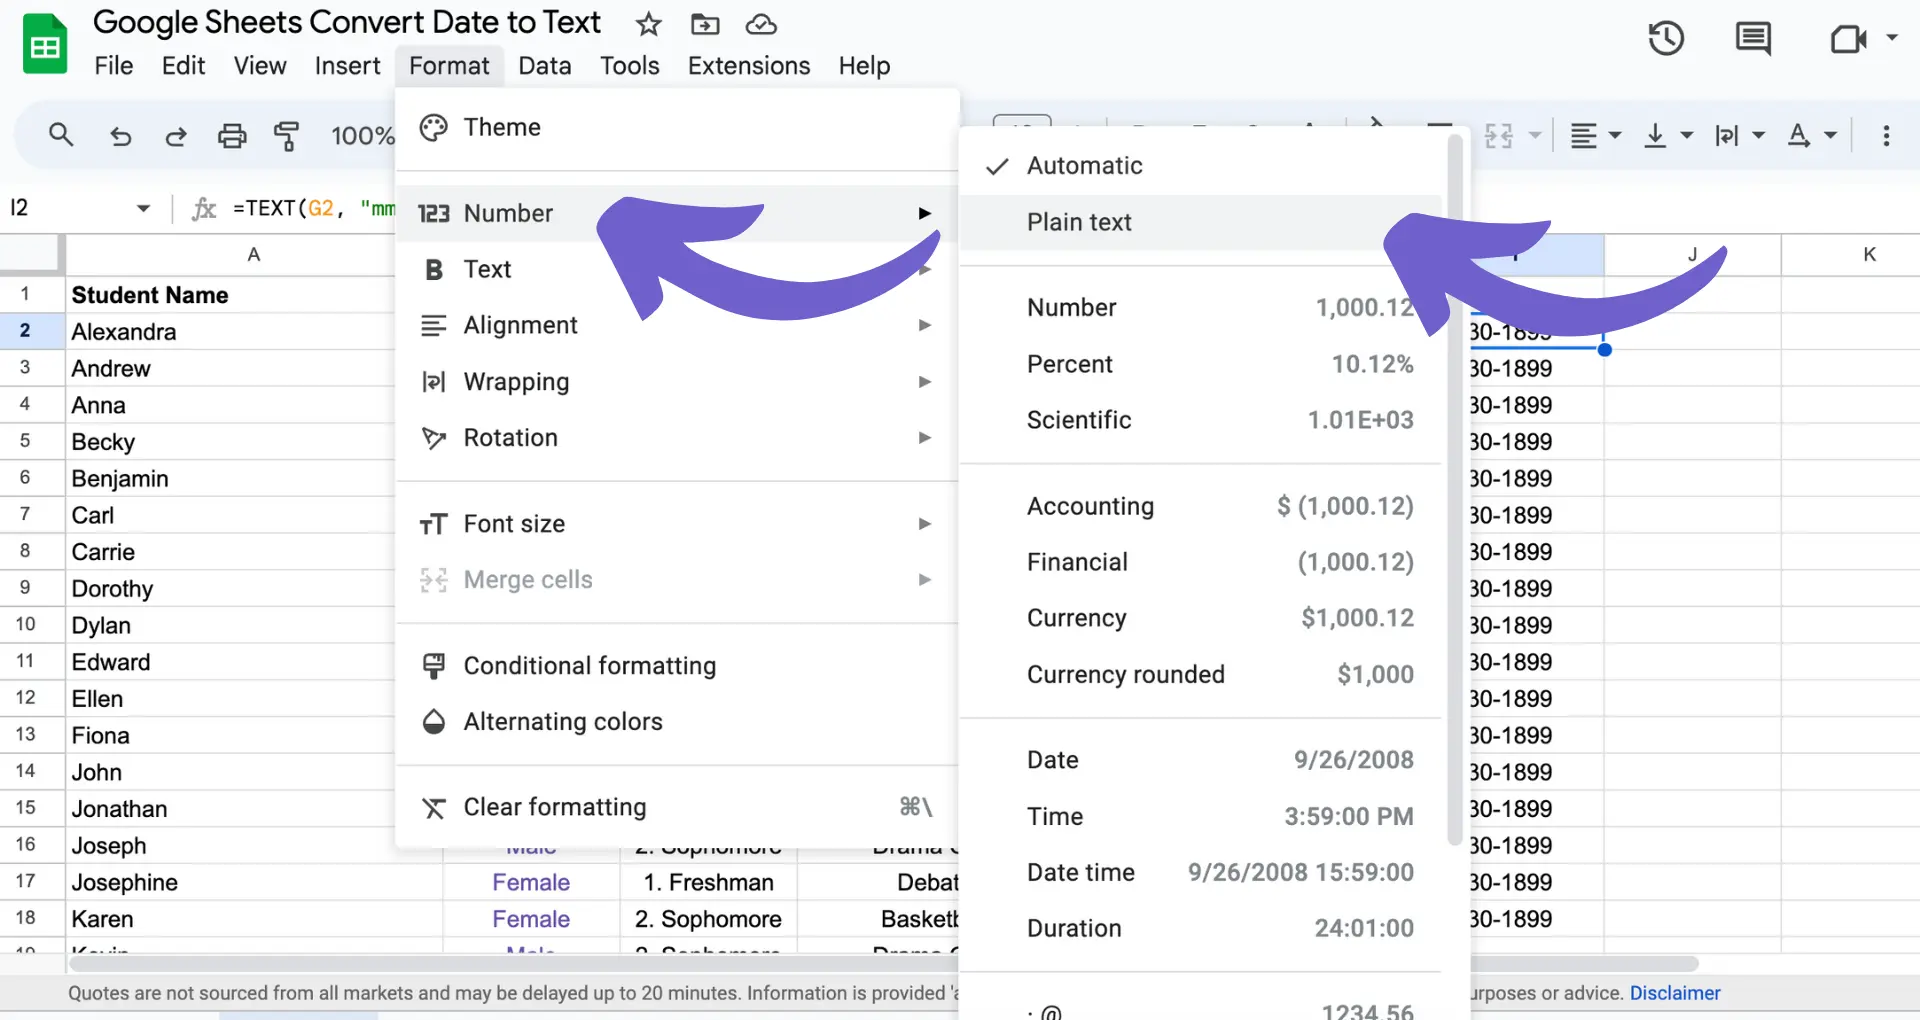Open the File menu
The height and width of the screenshot is (1020, 1920).
click(x=114, y=66)
